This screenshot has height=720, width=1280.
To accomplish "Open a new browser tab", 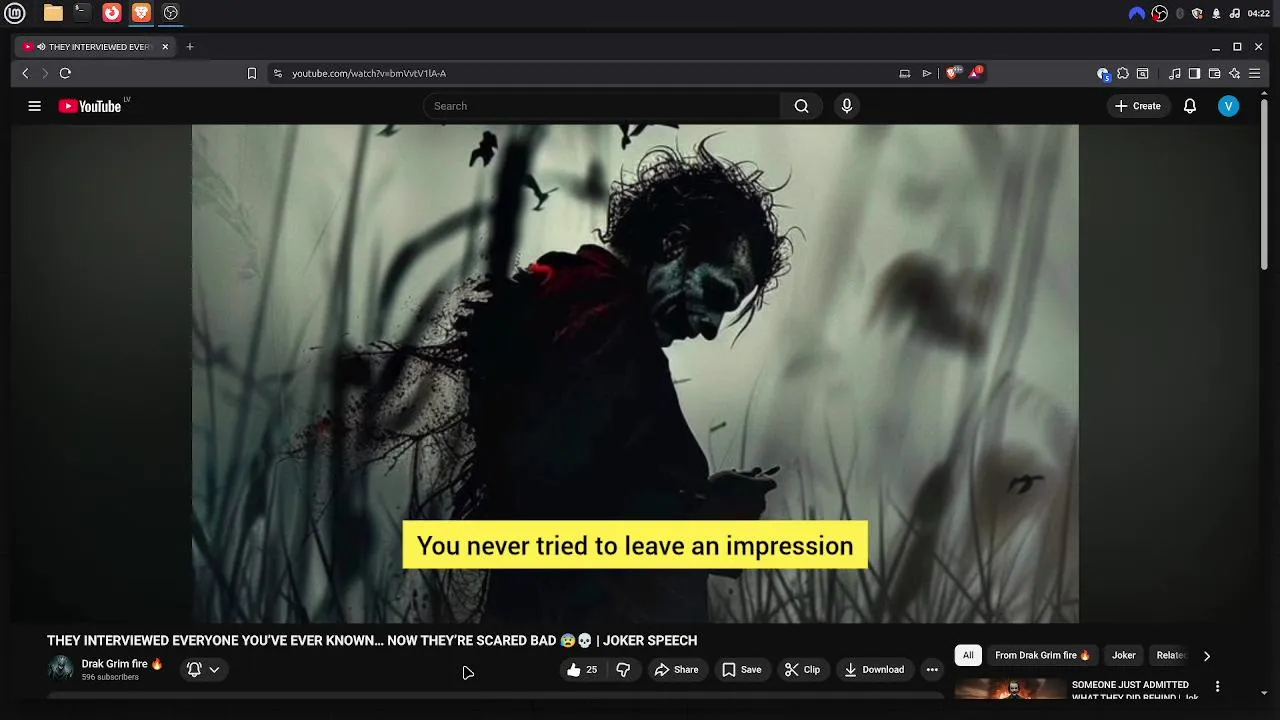I will [x=190, y=47].
